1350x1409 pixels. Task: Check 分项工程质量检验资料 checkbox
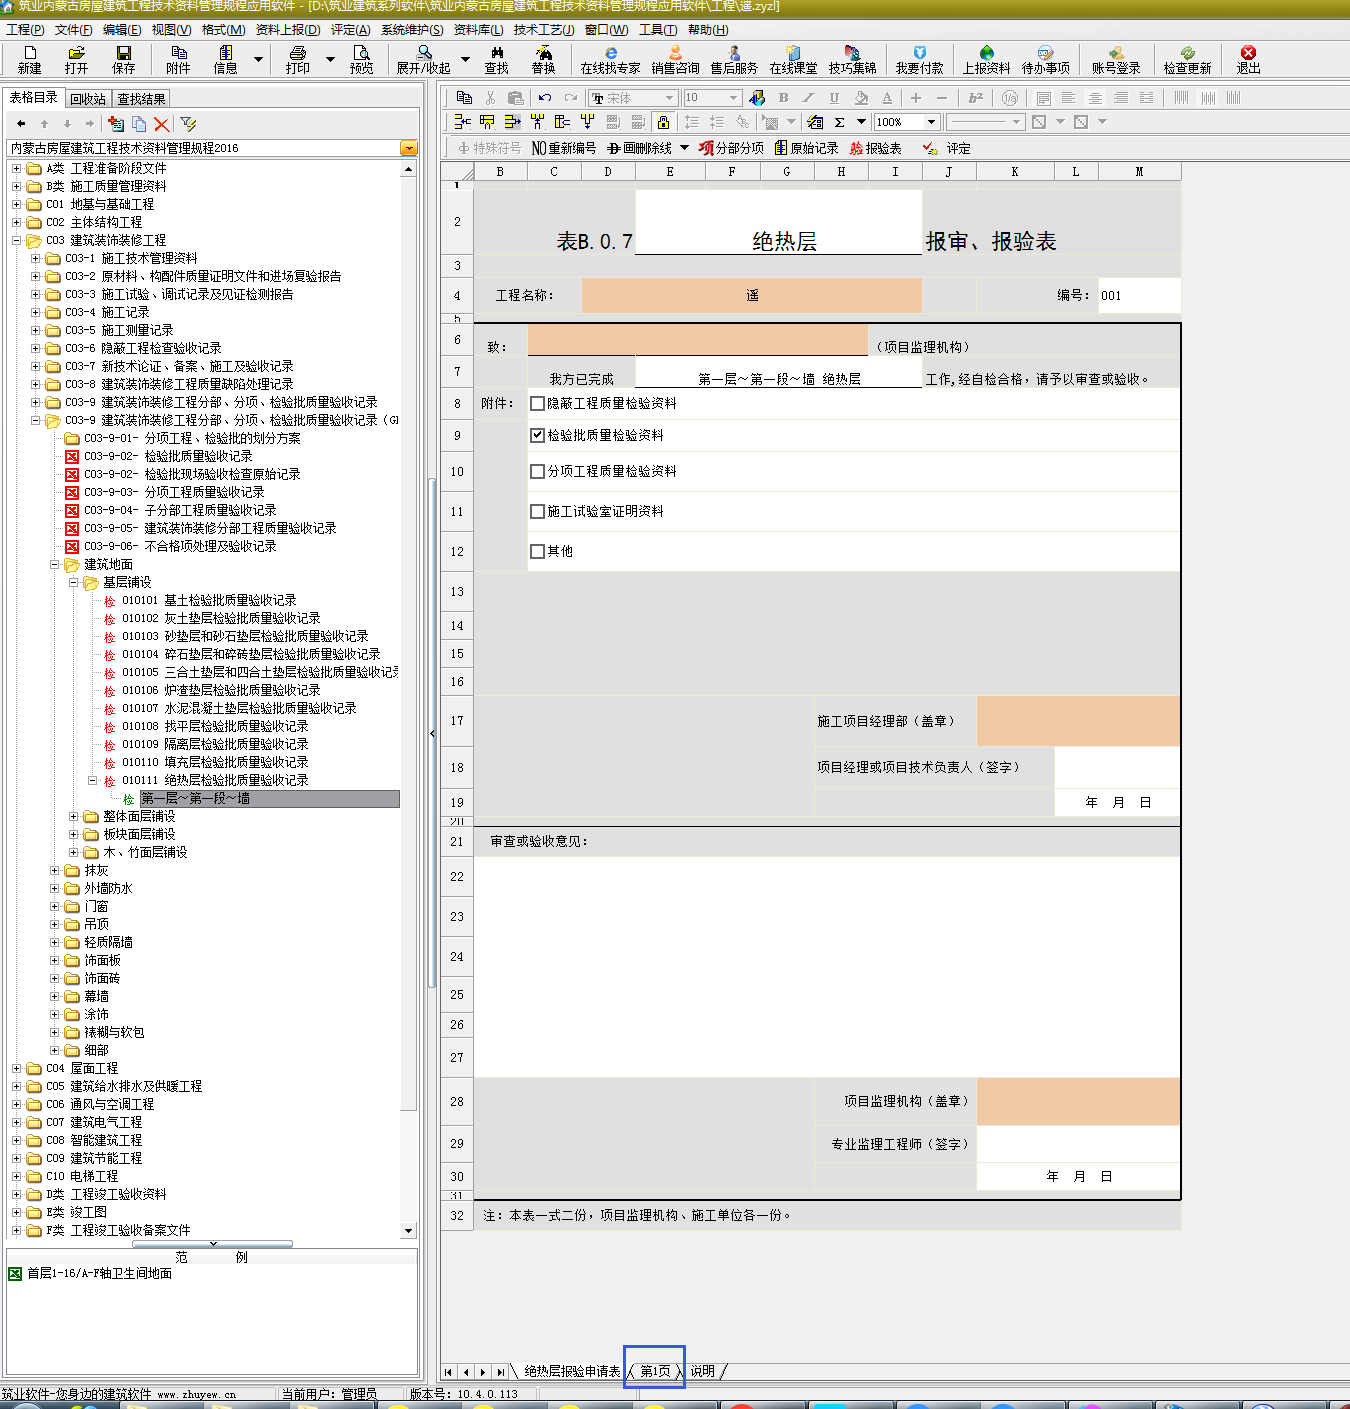(x=537, y=472)
